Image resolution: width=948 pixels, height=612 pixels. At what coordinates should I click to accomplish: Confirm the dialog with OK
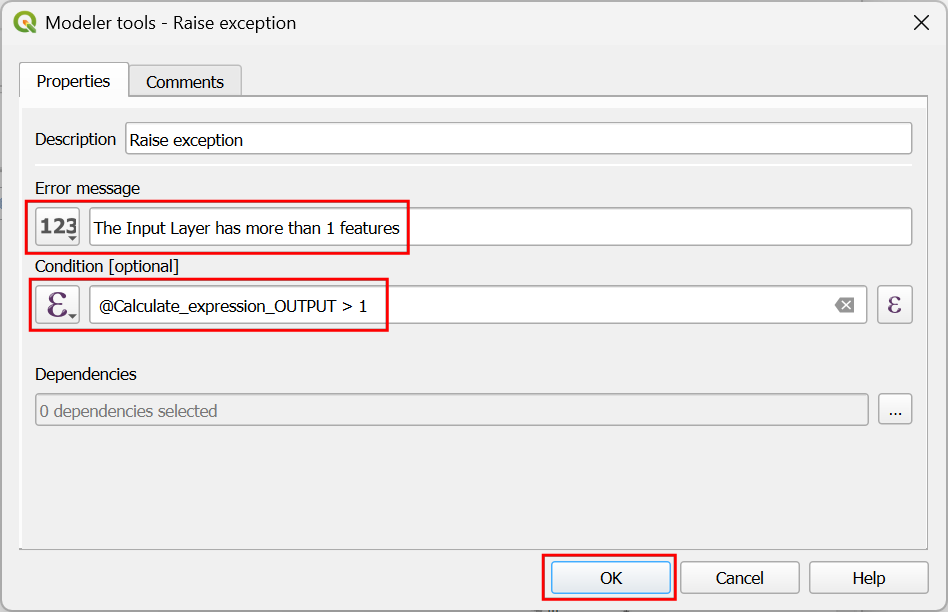point(610,578)
